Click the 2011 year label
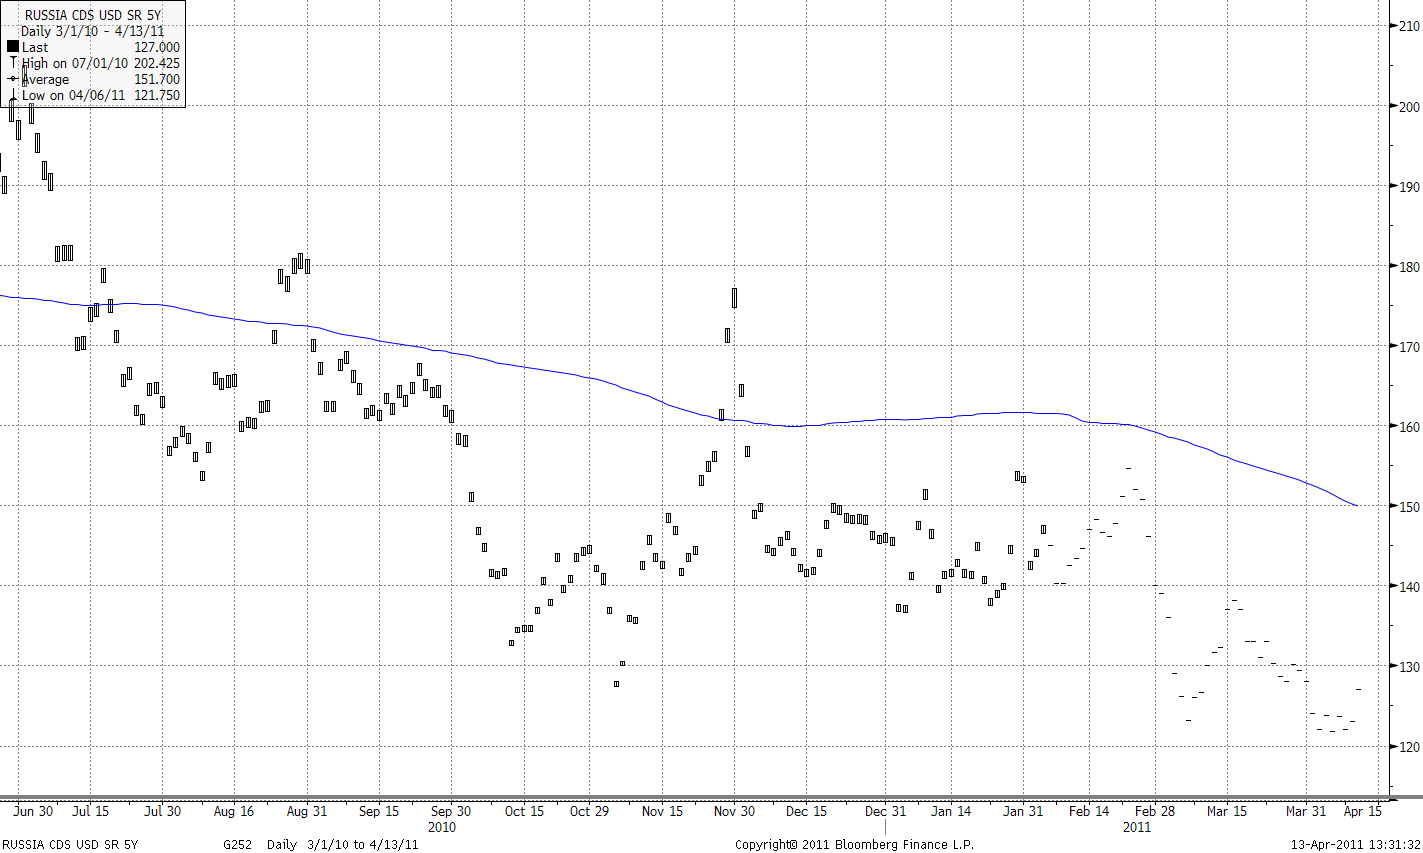This screenshot has height=853, width=1423. tap(1137, 827)
